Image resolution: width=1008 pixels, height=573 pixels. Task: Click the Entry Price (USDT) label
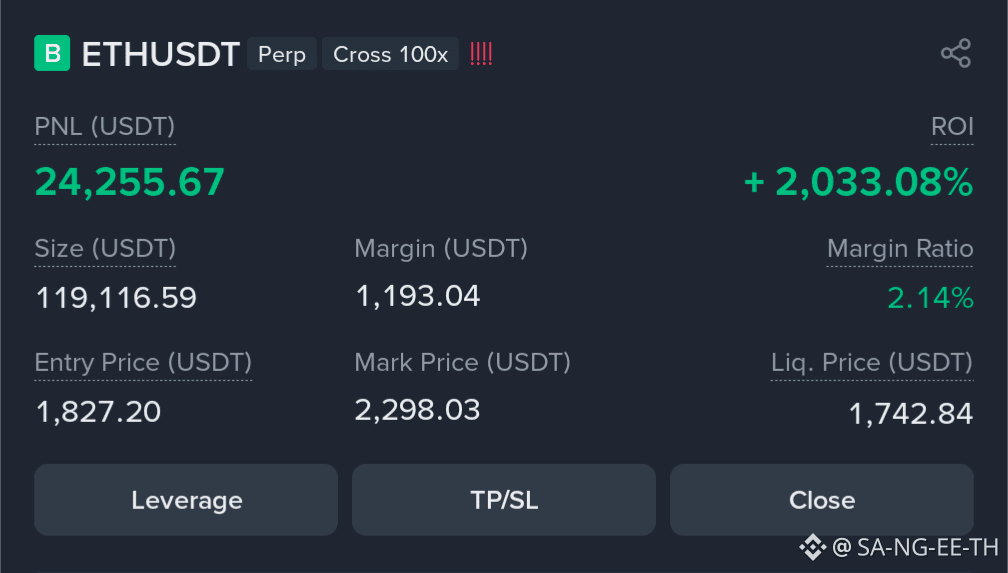(143, 363)
